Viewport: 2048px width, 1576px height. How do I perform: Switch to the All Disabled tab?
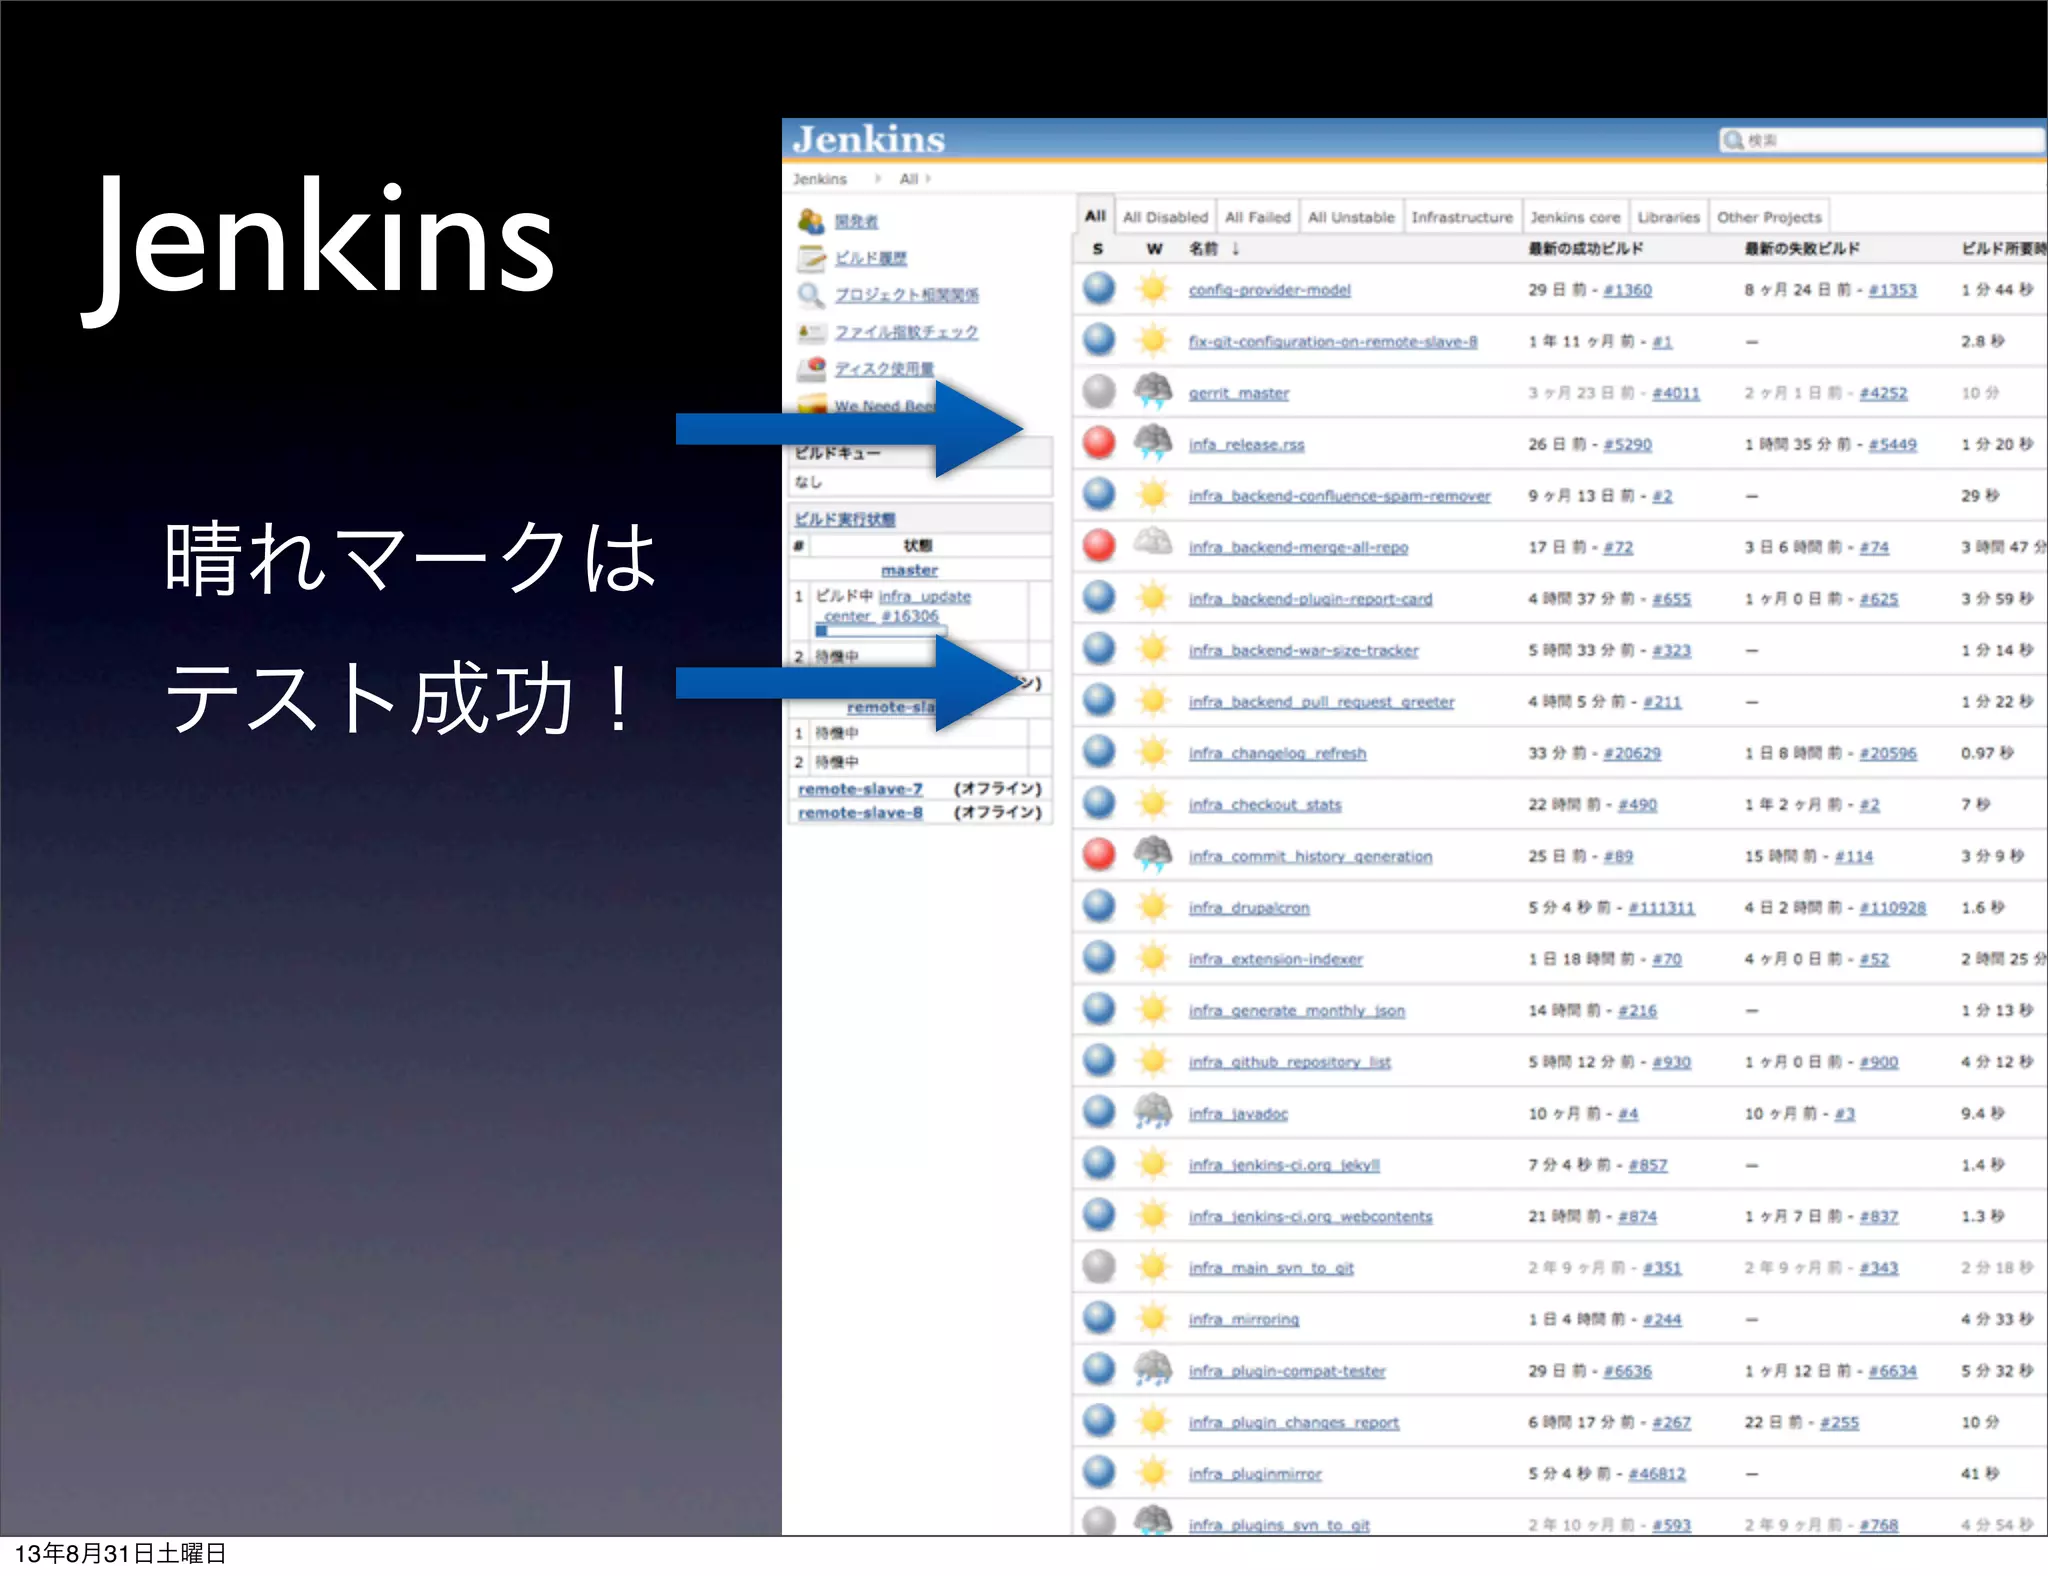point(1165,217)
